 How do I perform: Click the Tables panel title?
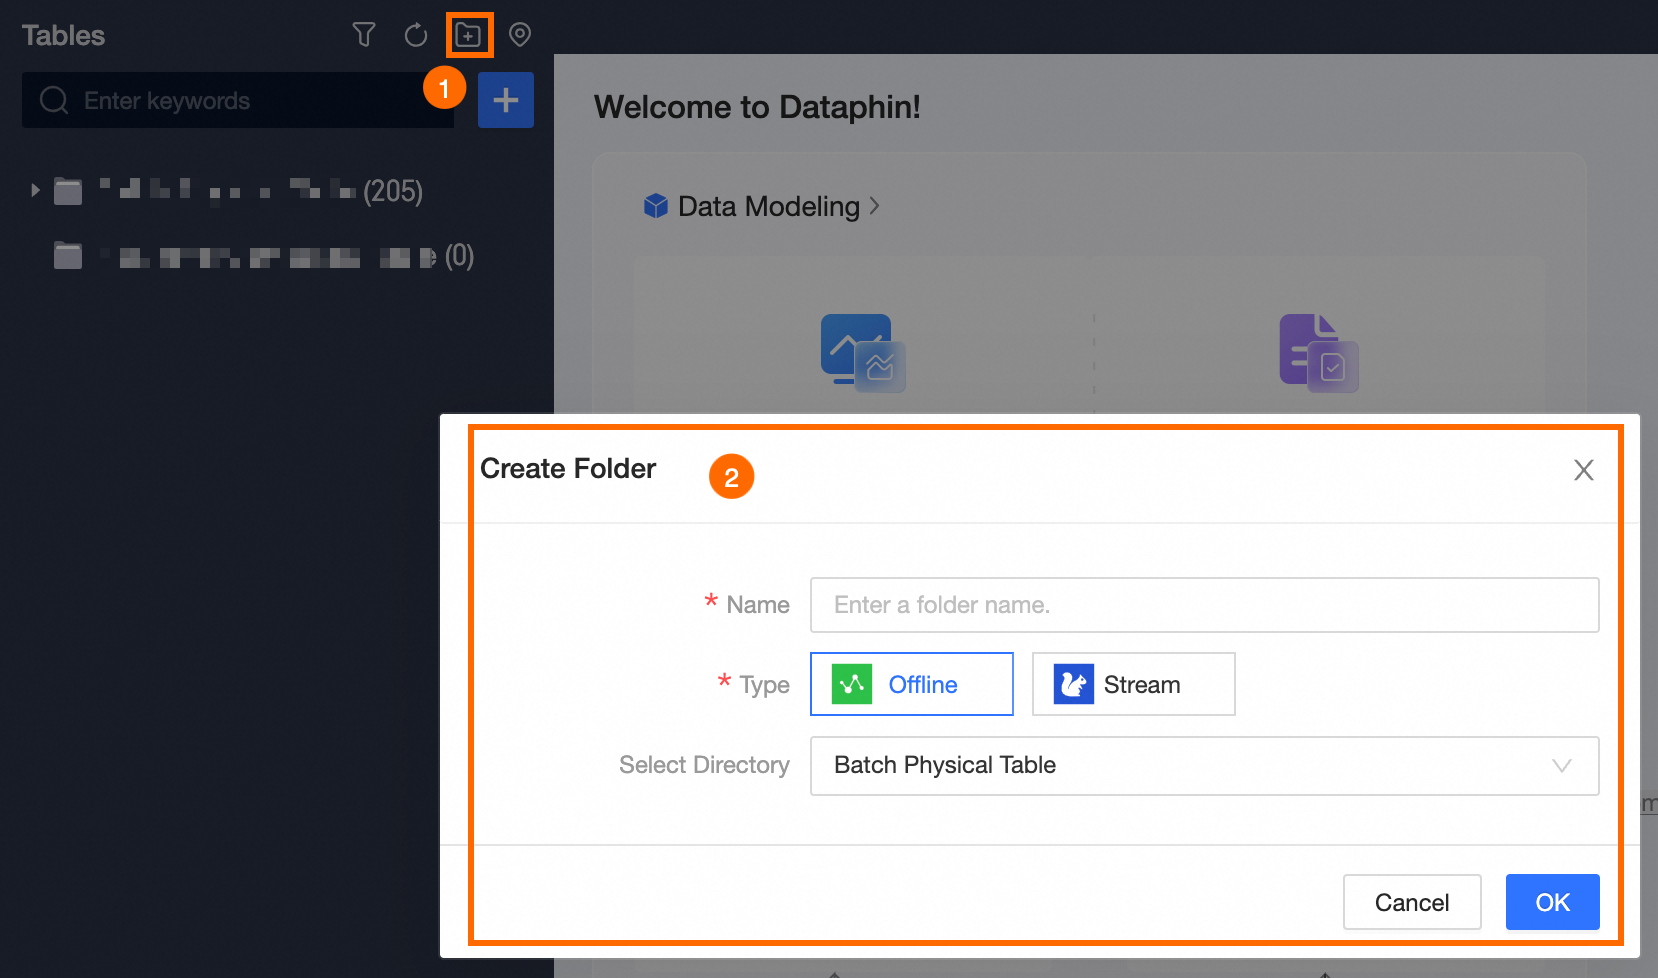click(x=63, y=35)
